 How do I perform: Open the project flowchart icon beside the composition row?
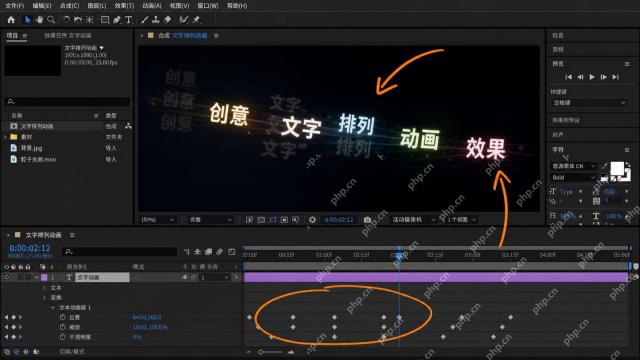pos(128,126)
